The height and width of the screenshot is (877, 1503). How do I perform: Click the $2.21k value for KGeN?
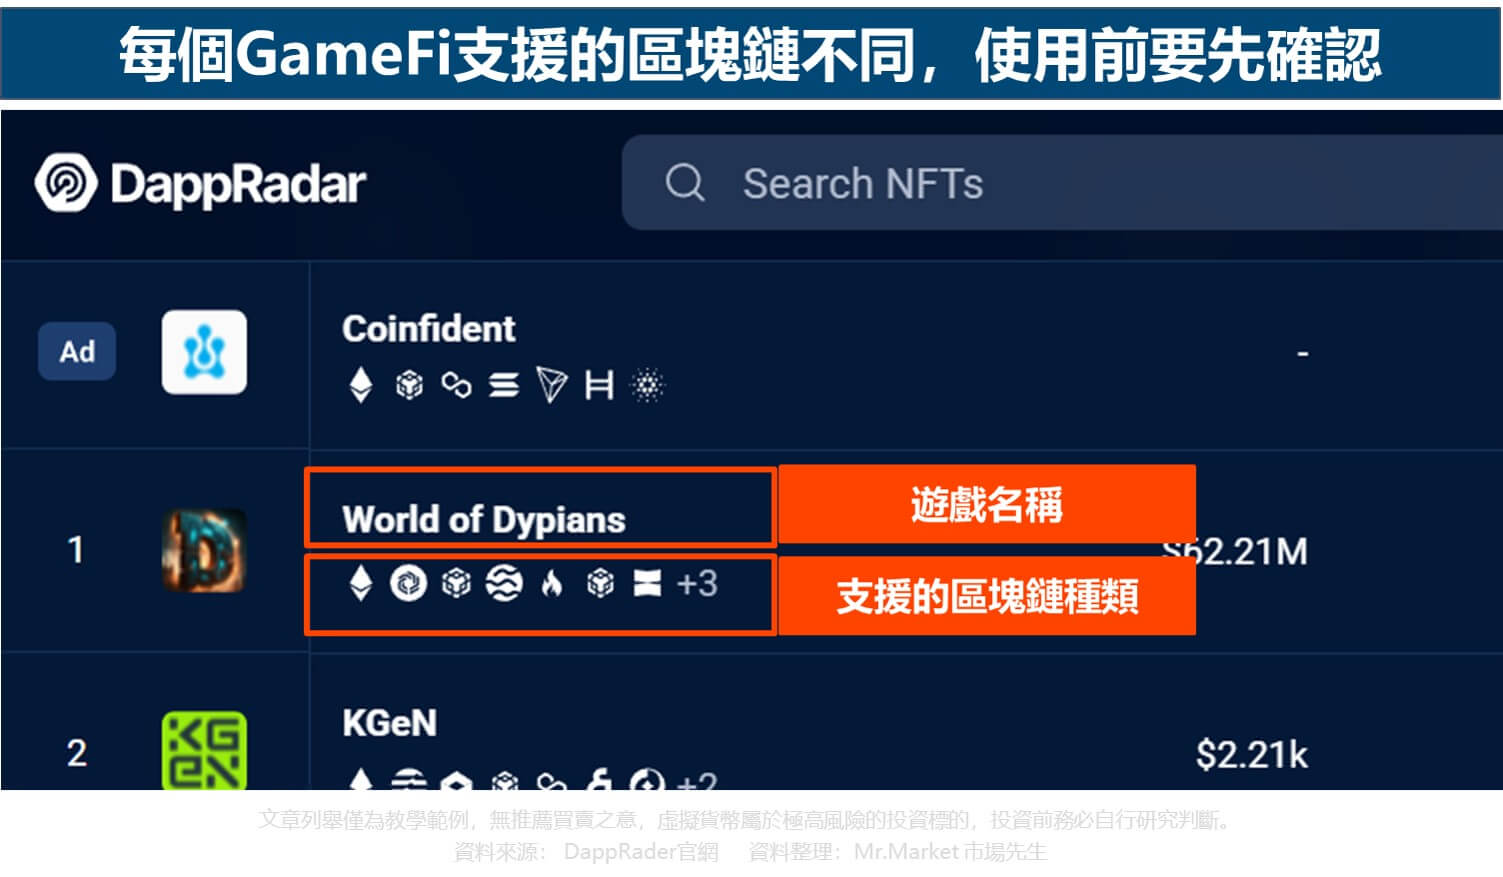point(1252,754)
